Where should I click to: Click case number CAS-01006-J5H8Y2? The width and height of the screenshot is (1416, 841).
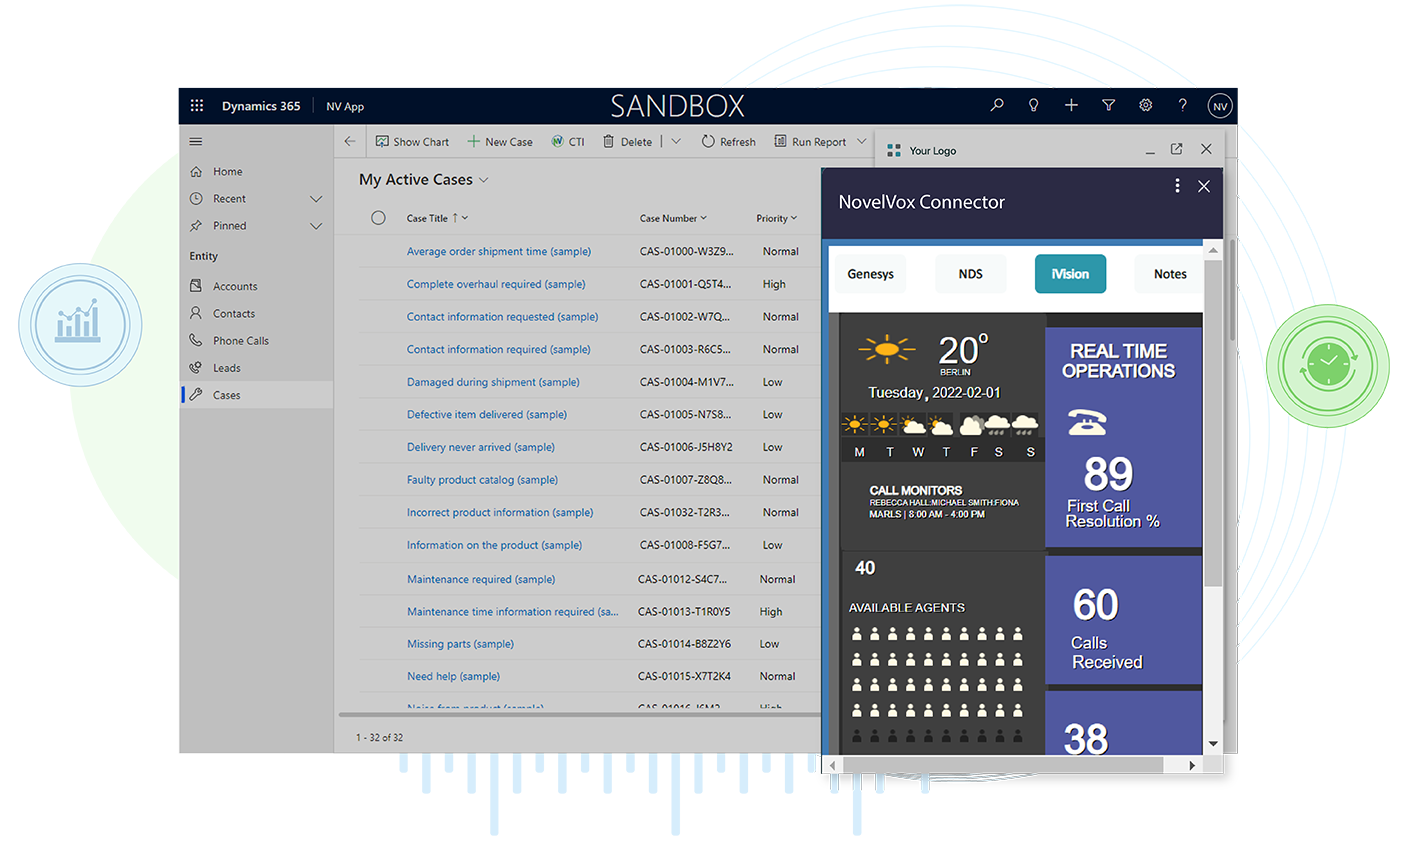pos(686,447)
